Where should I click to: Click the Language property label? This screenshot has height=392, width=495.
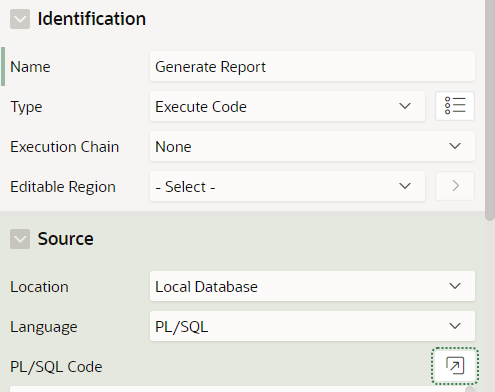[44, 327]
